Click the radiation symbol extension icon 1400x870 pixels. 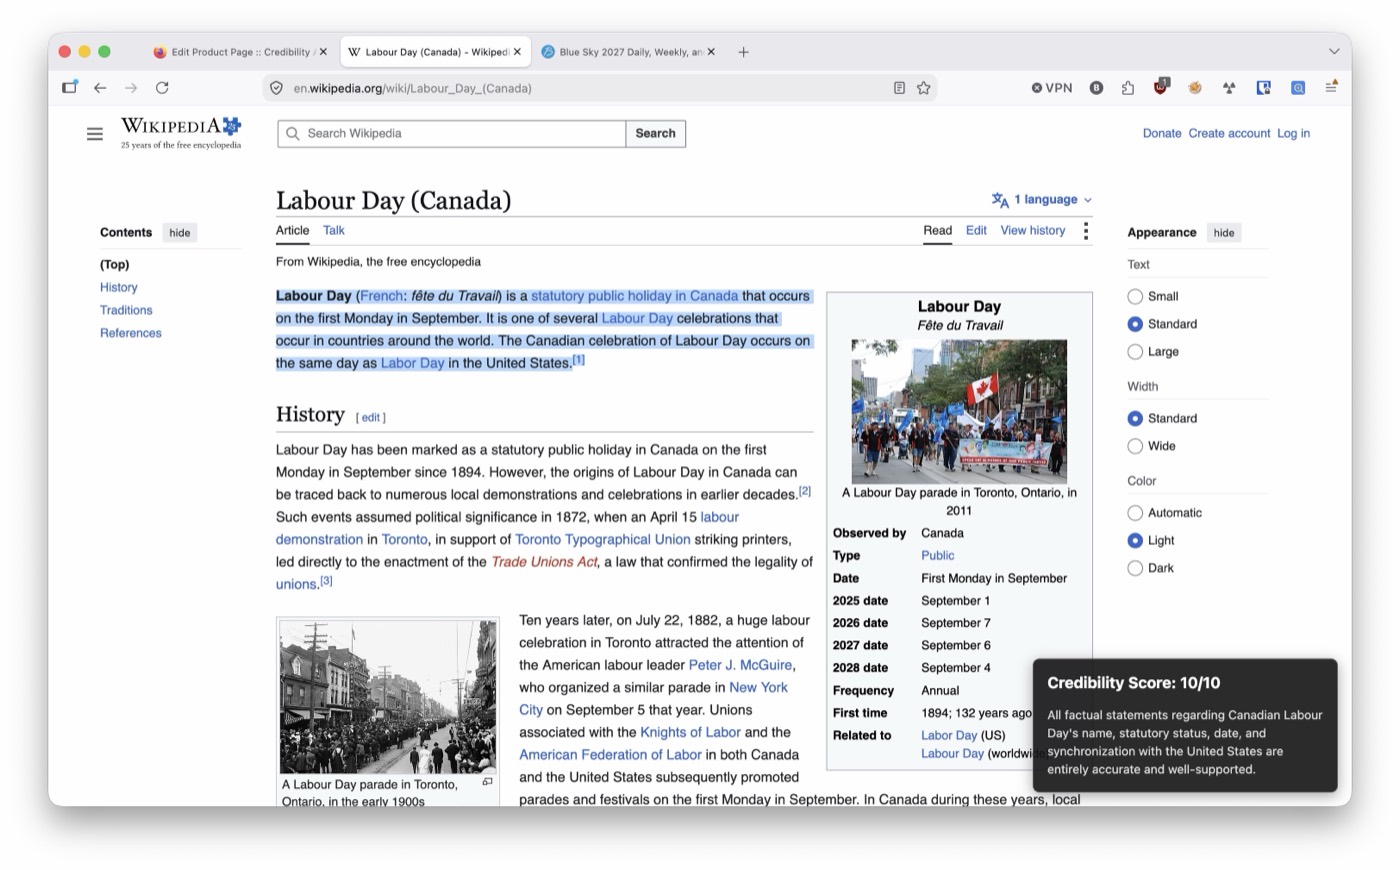tap(1229, 88)
